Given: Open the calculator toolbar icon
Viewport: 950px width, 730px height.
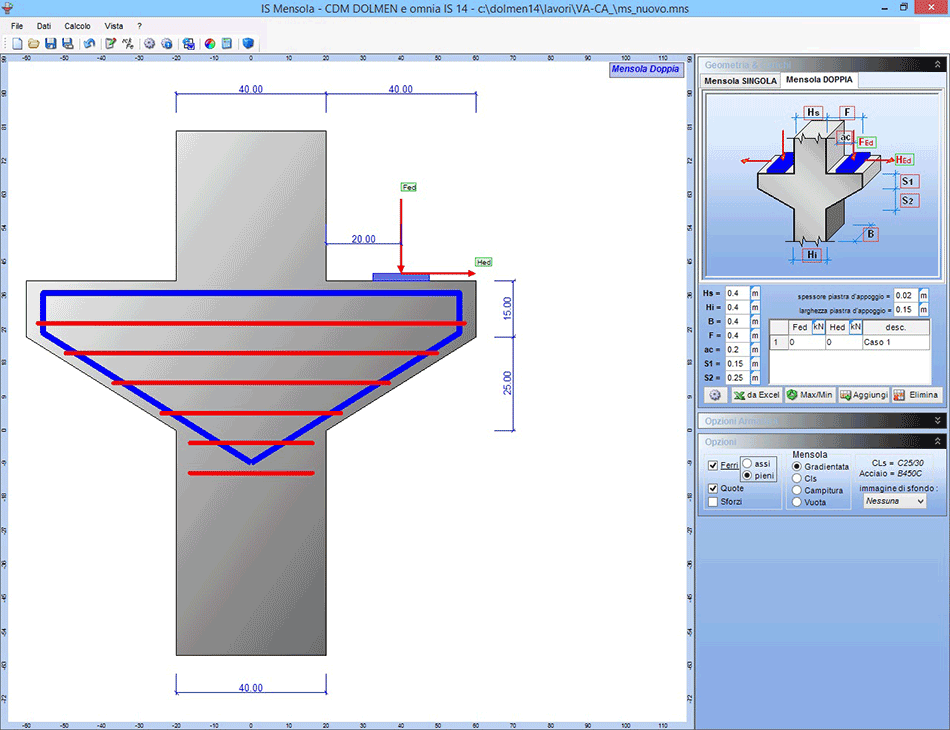Looking at the screenshot, I should point(227,44).
